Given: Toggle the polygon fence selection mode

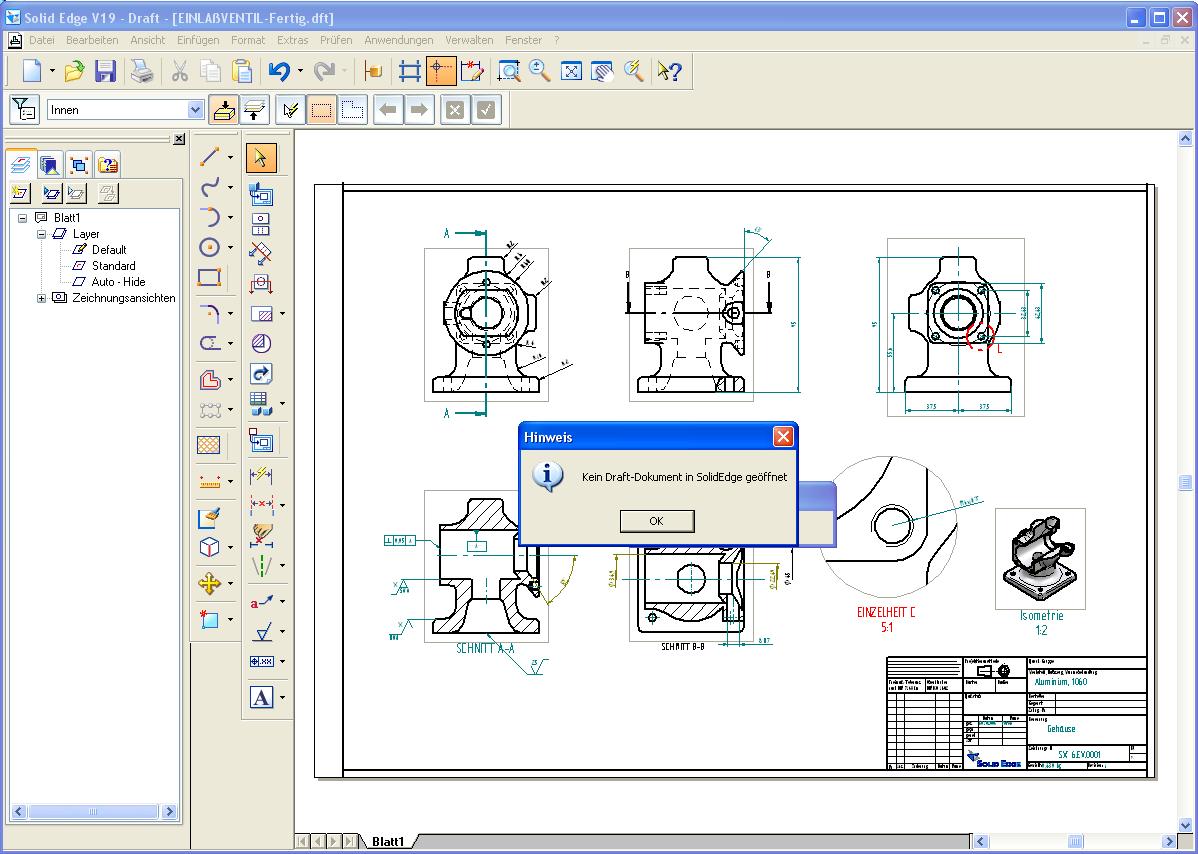Looking at the screenshot, I should coord(351,110).
